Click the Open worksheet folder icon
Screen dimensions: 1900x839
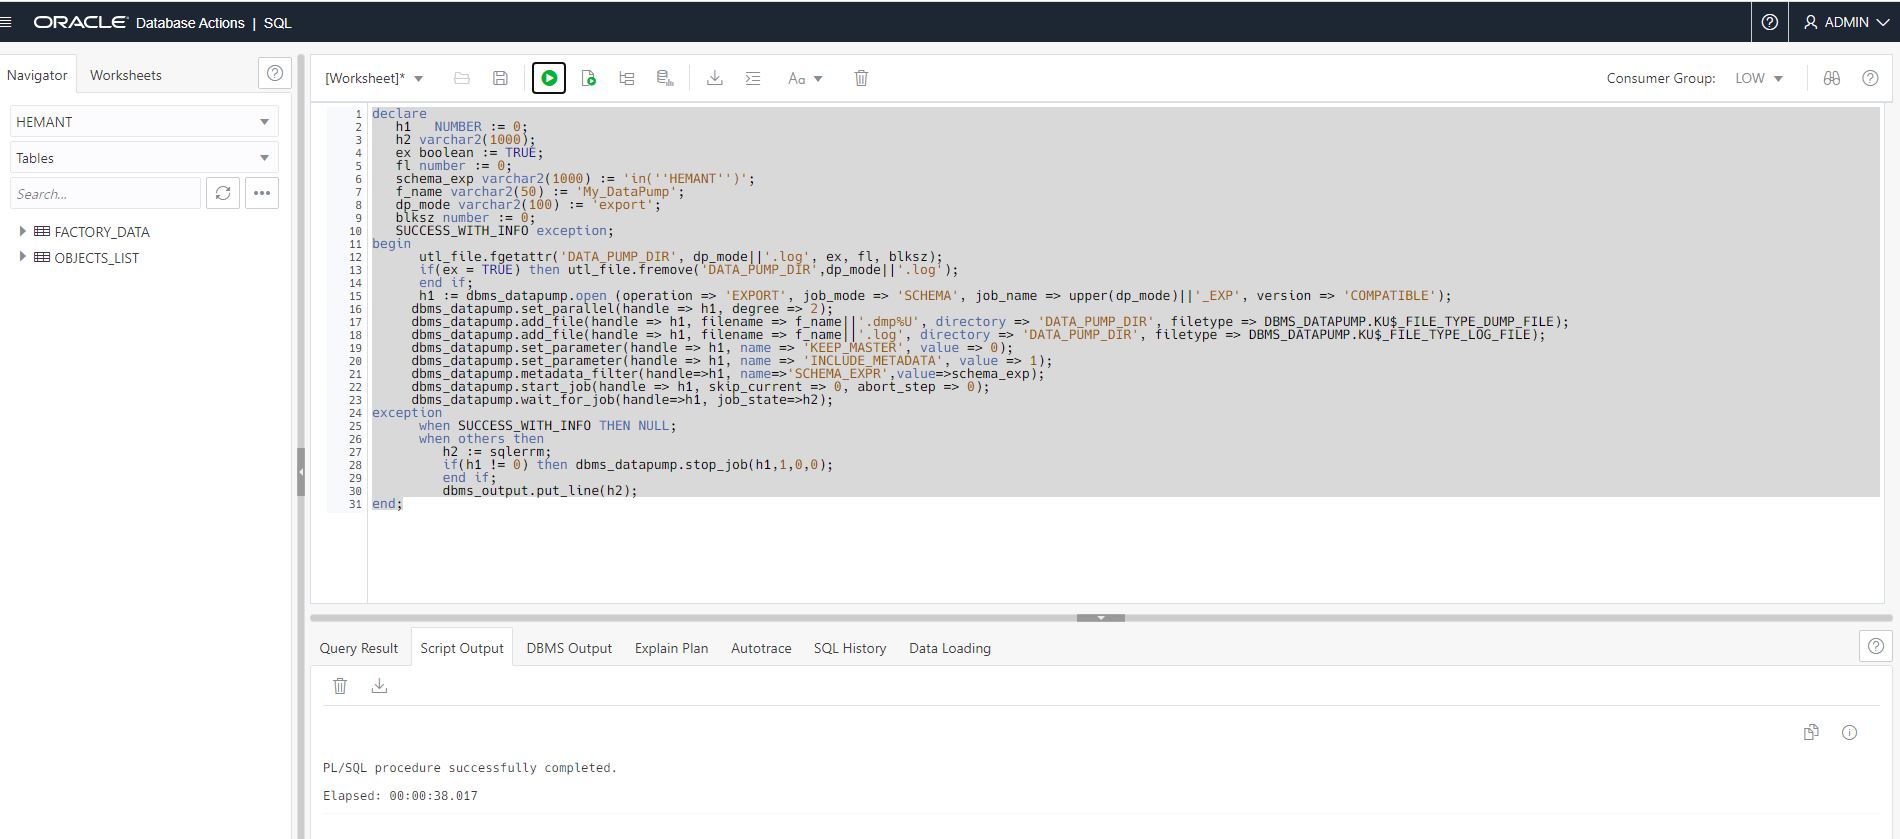pos(461,78)
